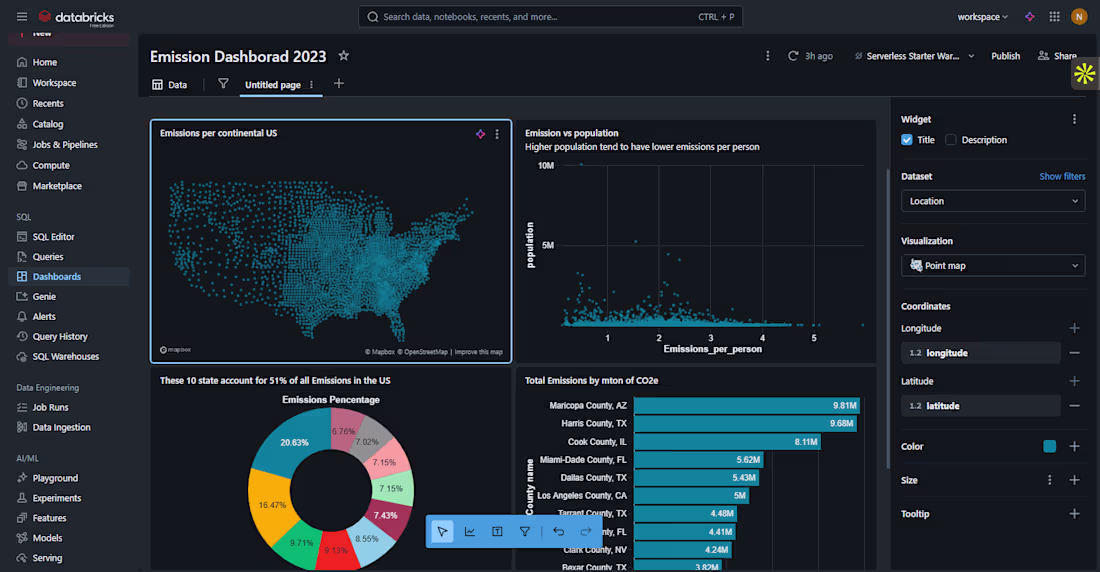Open the Visualization Point map dropdown

click(993, 265)
